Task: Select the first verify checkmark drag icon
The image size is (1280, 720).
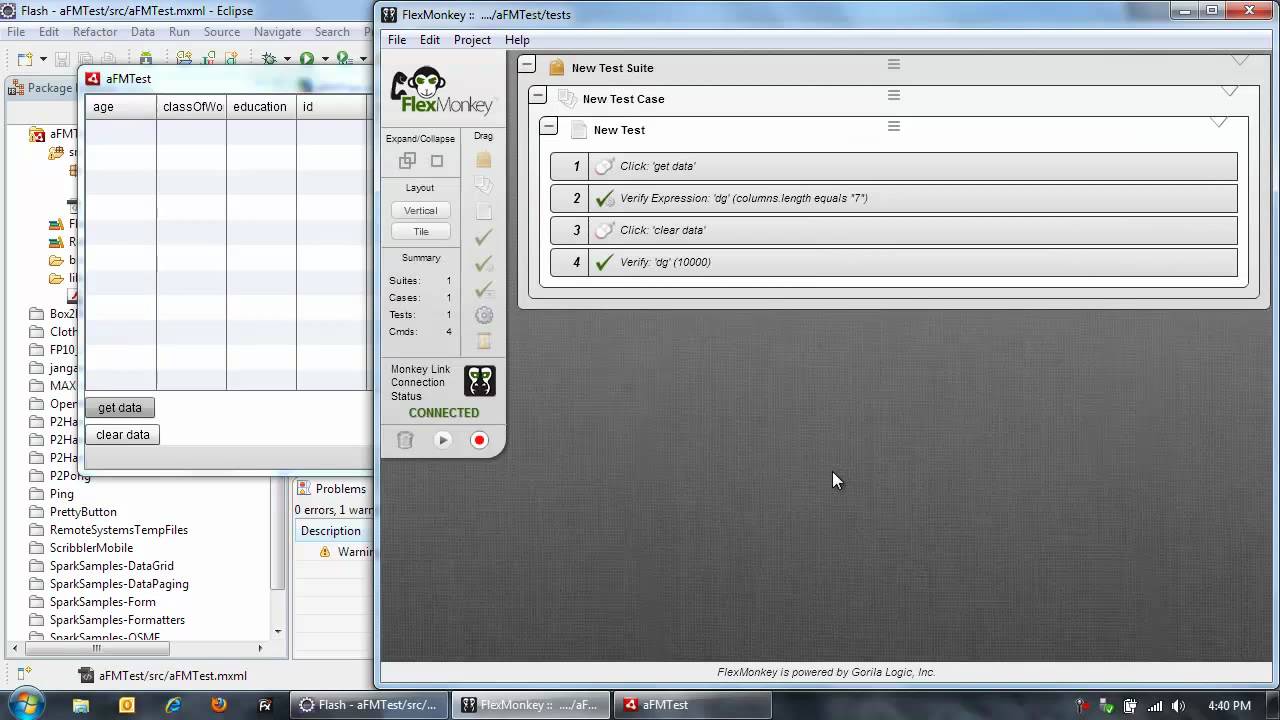Action: [x=484, y=237]
